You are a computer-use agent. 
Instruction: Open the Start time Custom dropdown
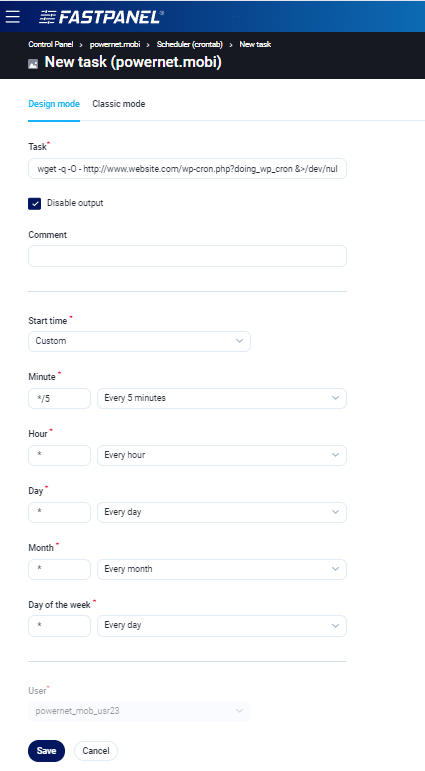point(139,341)
